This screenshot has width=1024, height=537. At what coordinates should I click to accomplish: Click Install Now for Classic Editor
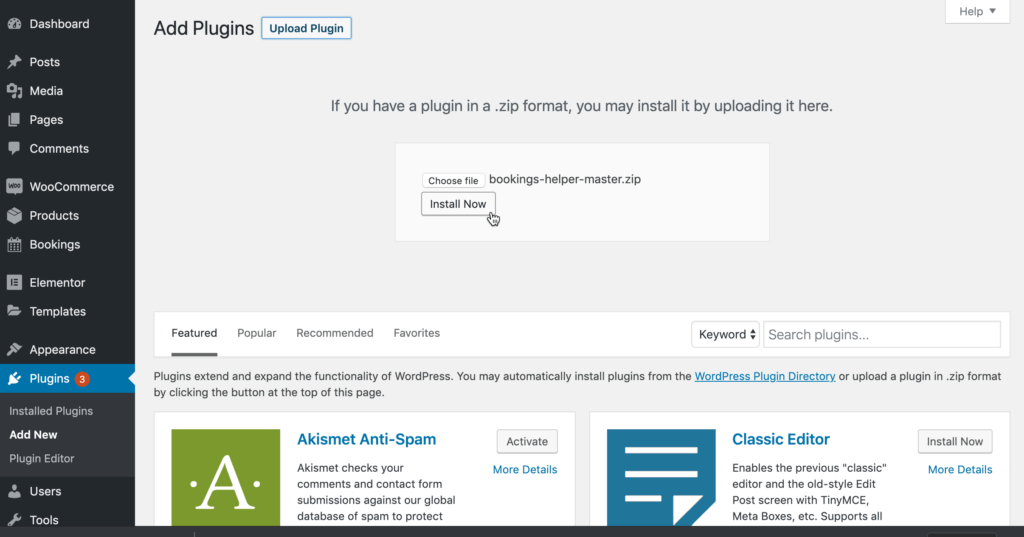(x=955, y=442)
